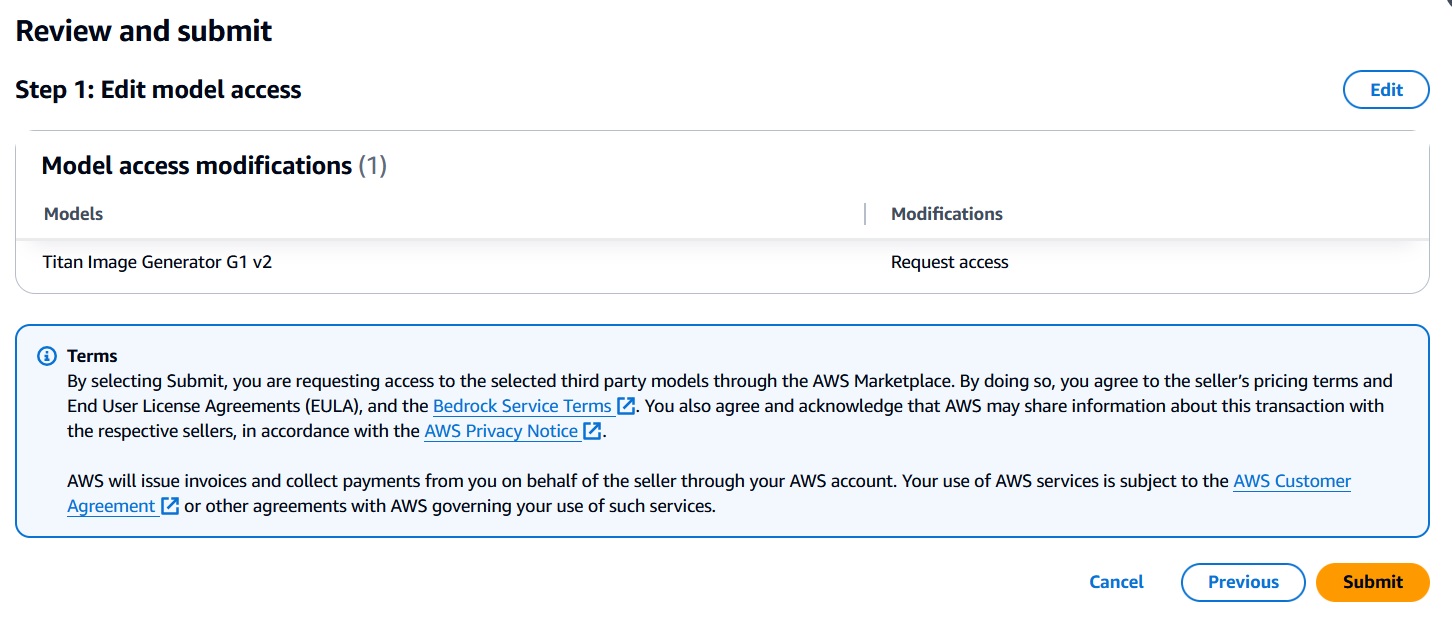Open the AWS Customer Agreement link
The height and width of the screenshot is (634, 1452).
coord(1291,481)
